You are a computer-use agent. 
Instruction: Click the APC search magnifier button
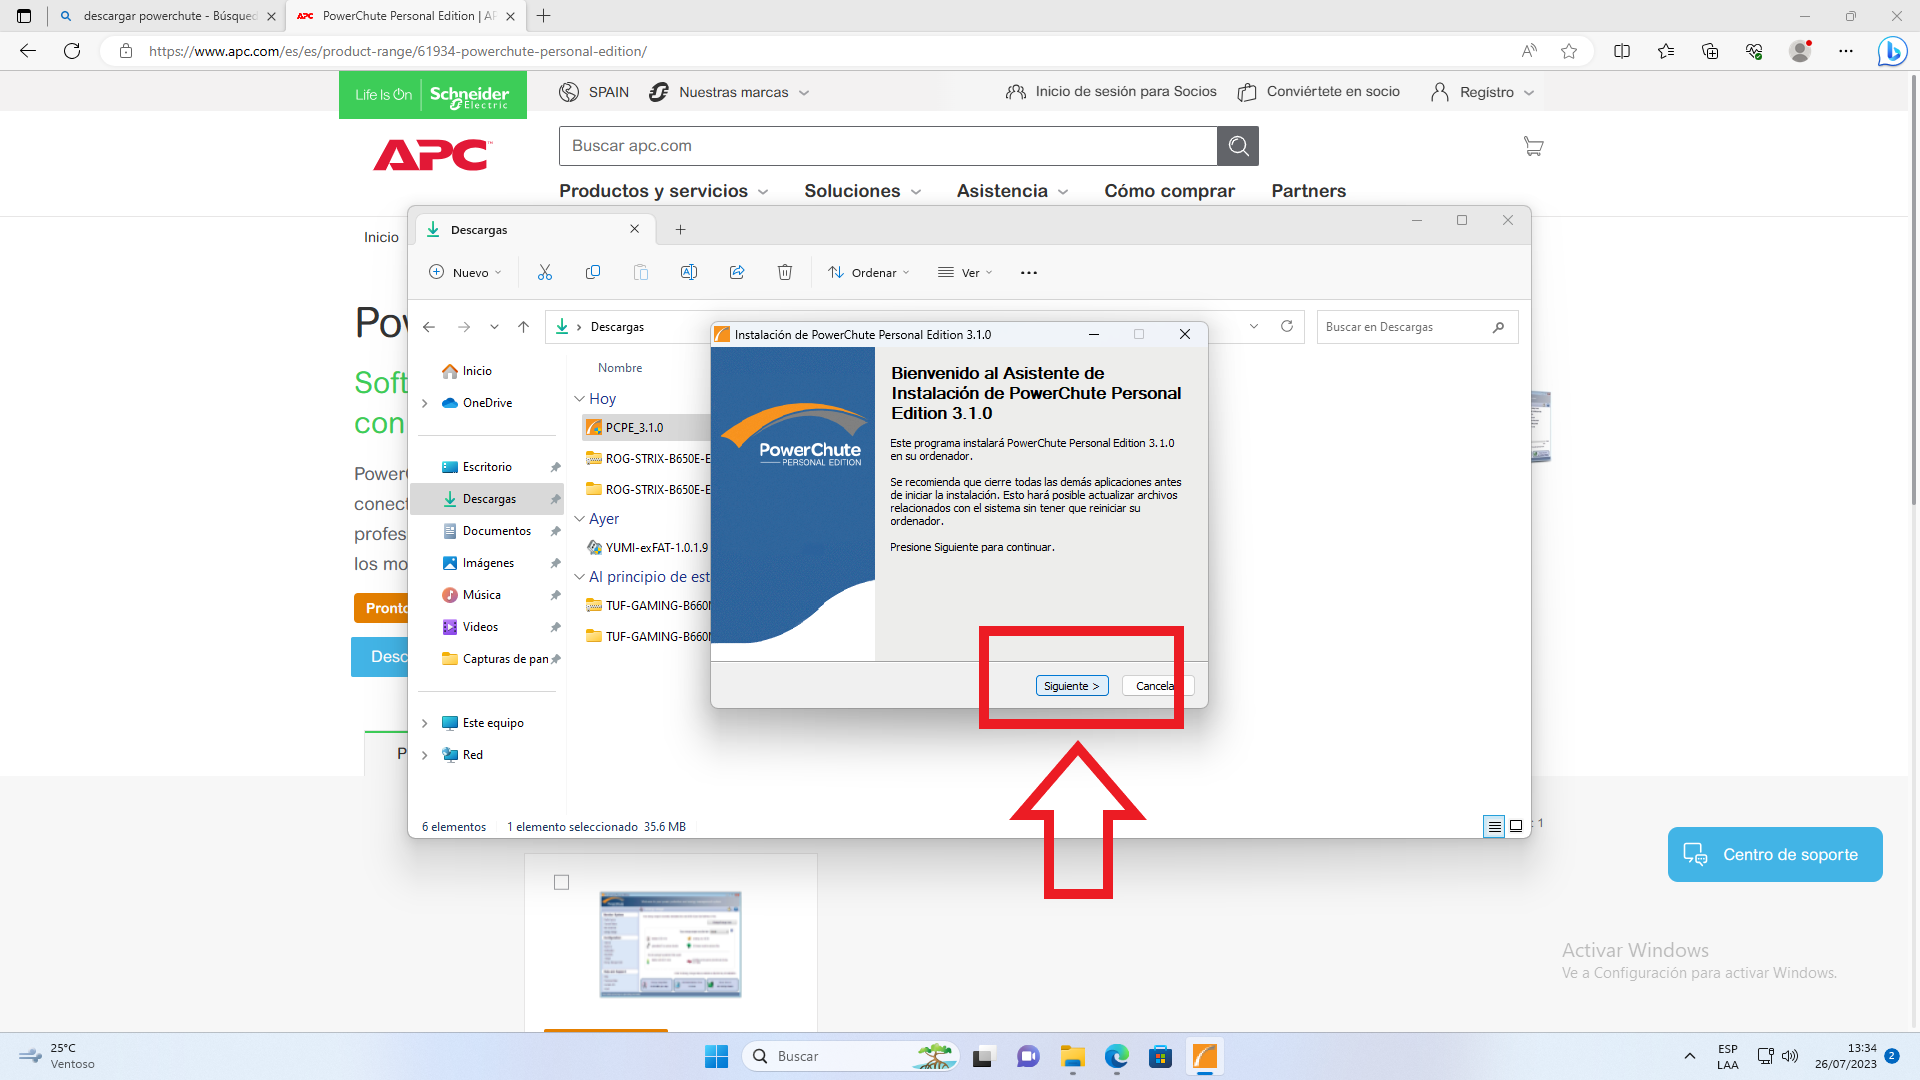click(1238, 146)
